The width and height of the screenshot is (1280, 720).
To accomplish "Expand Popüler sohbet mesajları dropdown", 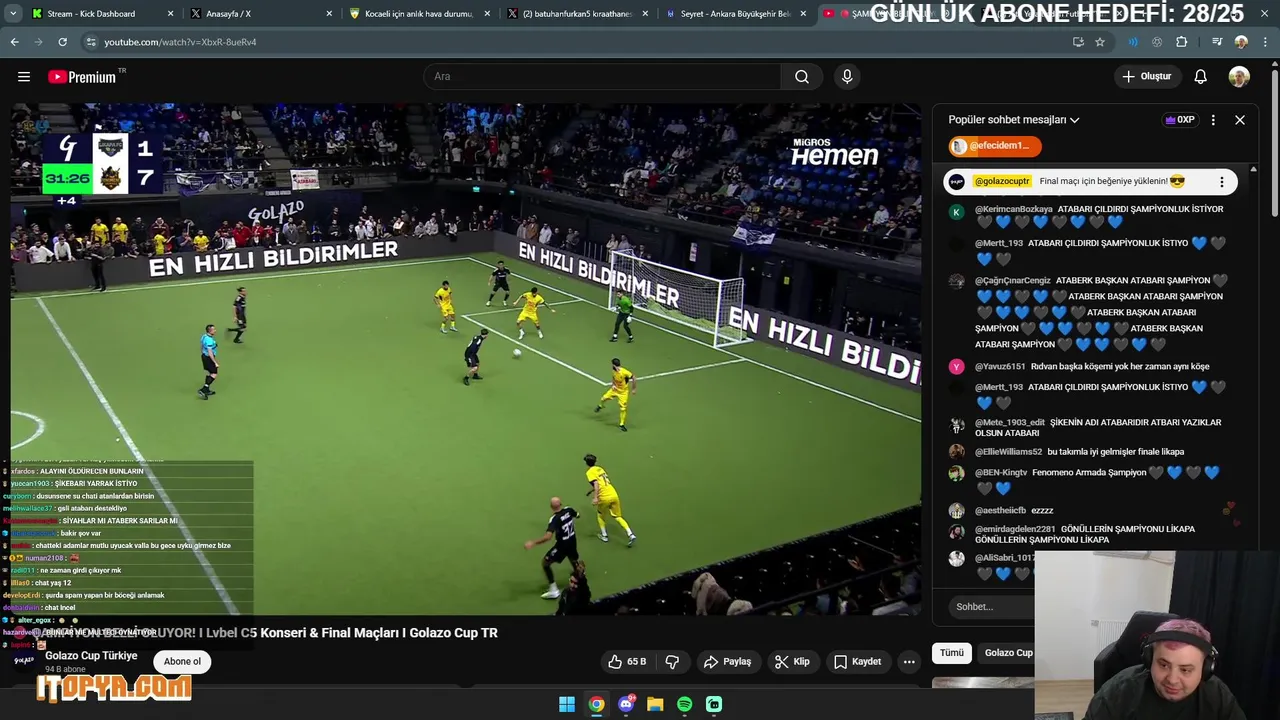I will [1014, 120].
